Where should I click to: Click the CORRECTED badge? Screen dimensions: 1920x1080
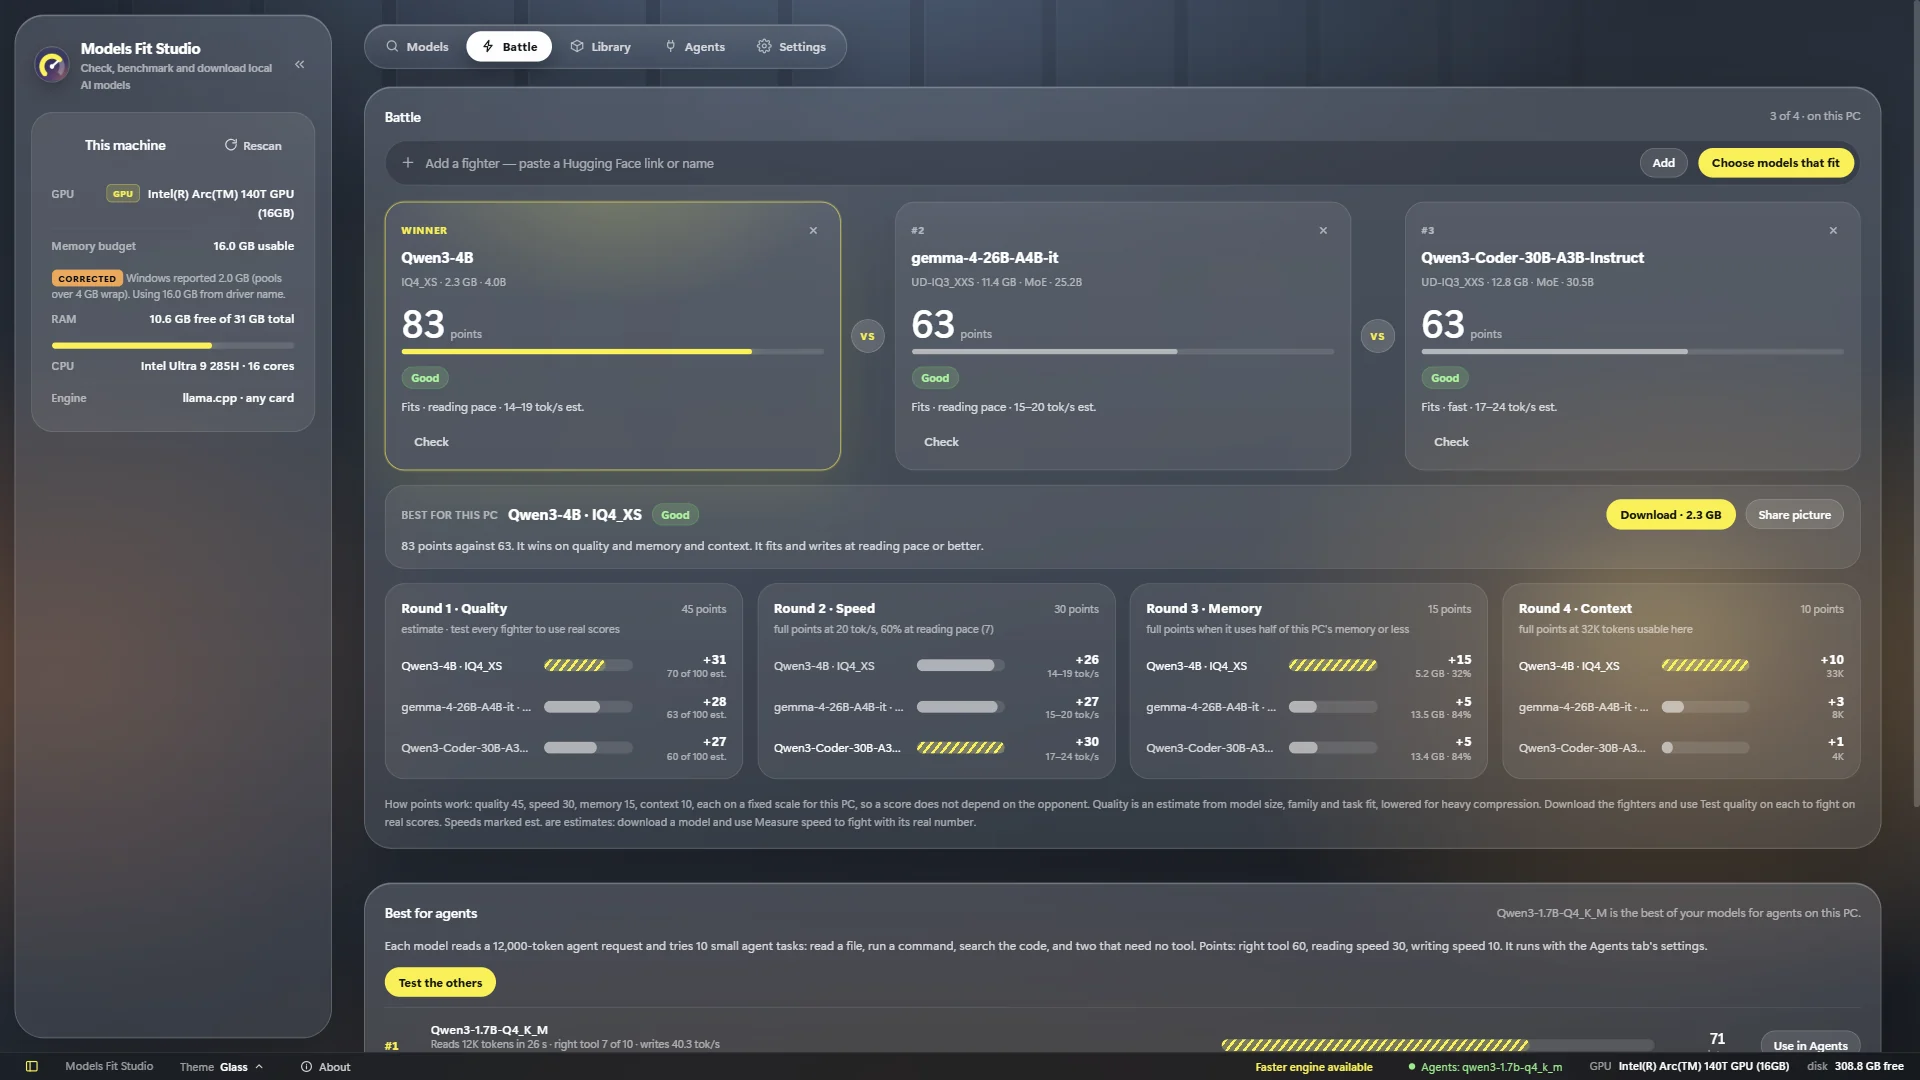(x=87, y=278)
